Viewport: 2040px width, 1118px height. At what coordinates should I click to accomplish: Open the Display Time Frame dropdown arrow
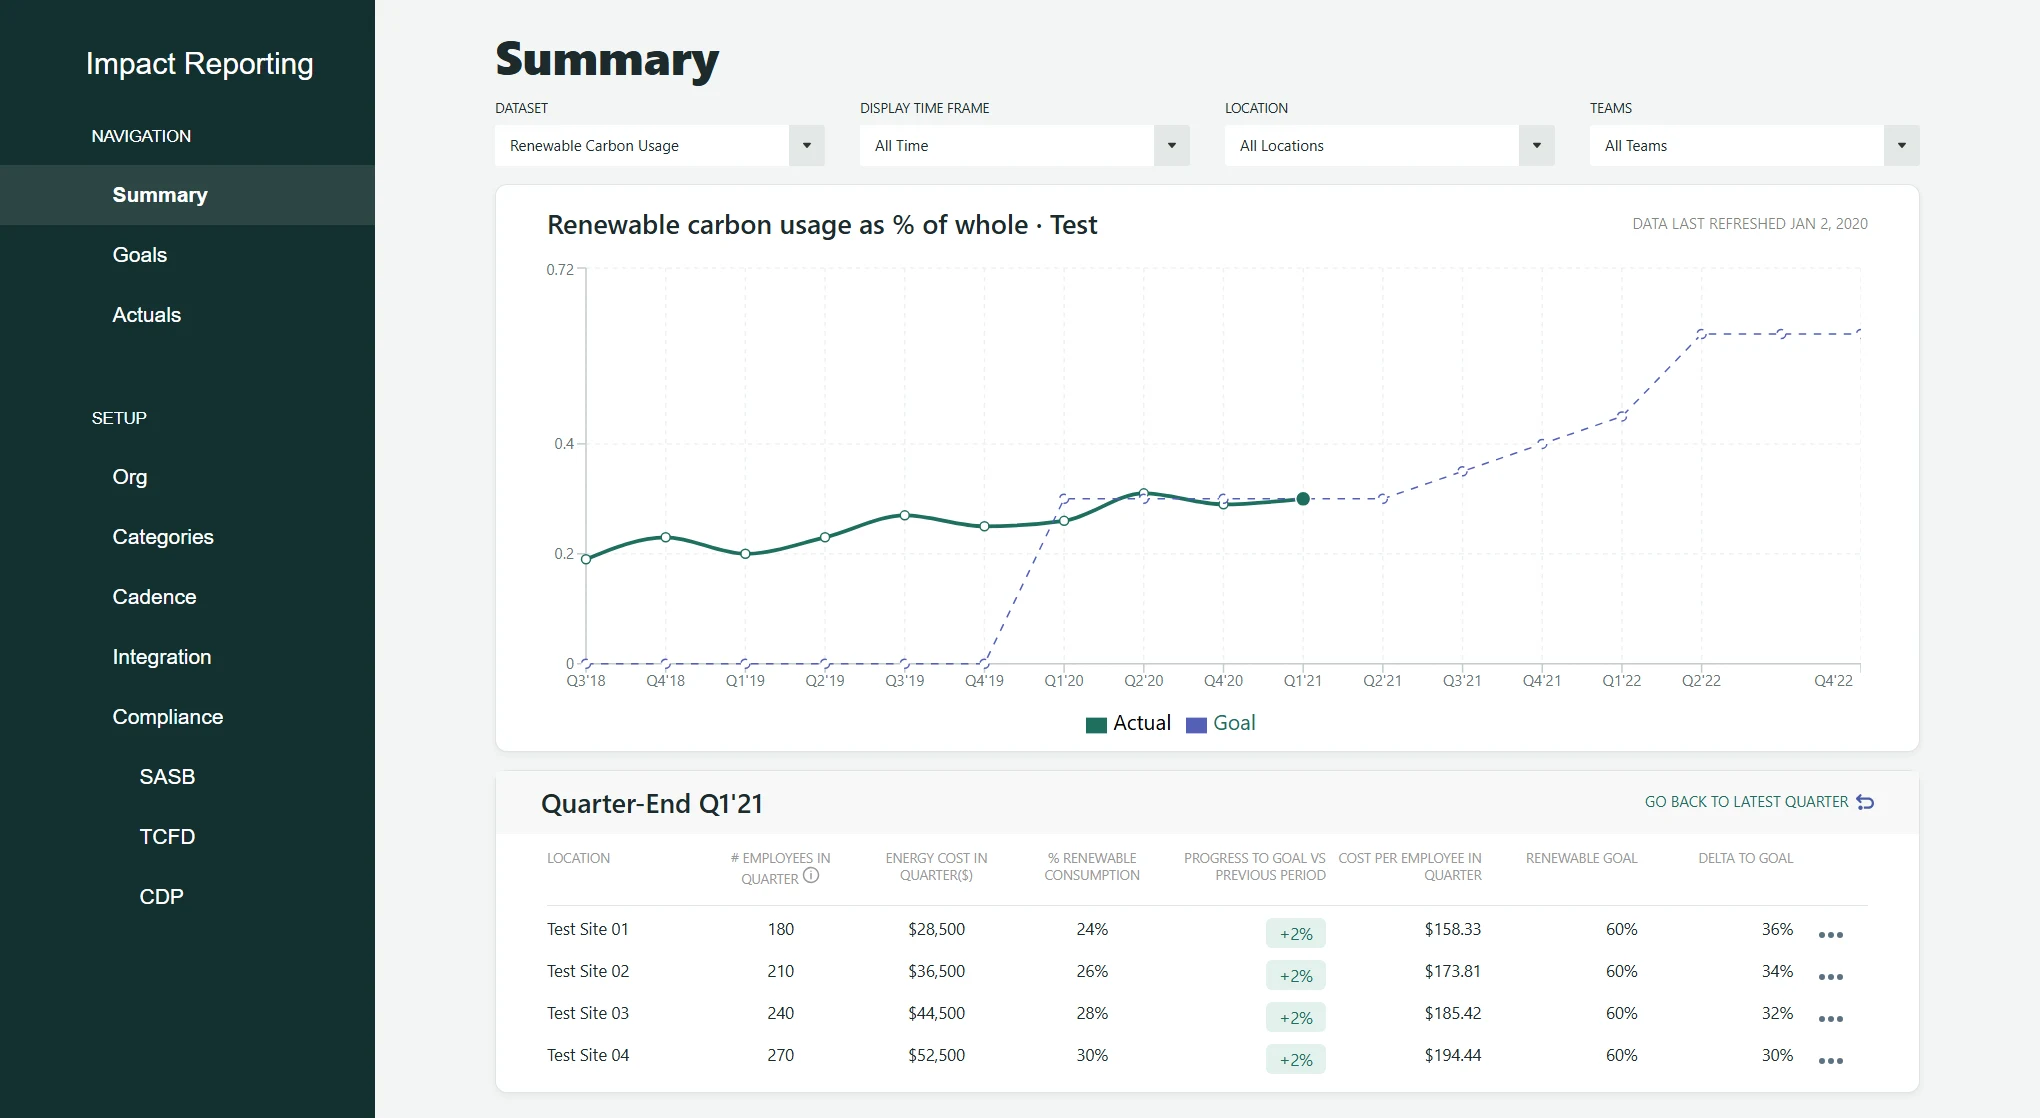tap(1172, 146)
